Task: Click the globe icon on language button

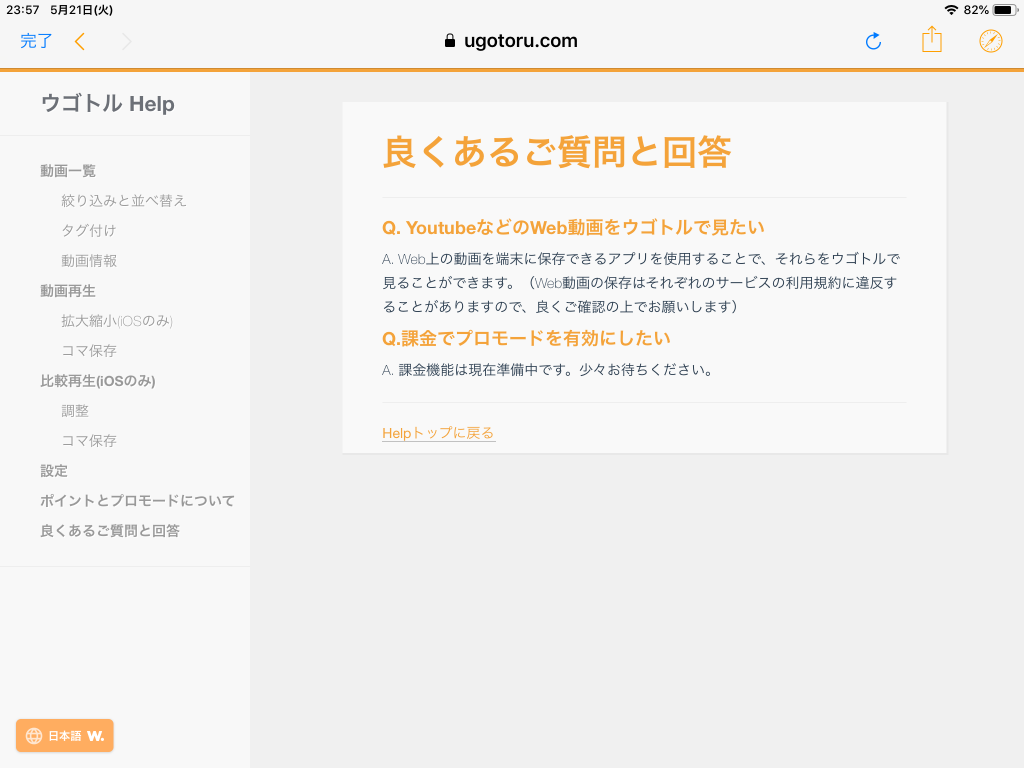Action: [x=34, y=736]
